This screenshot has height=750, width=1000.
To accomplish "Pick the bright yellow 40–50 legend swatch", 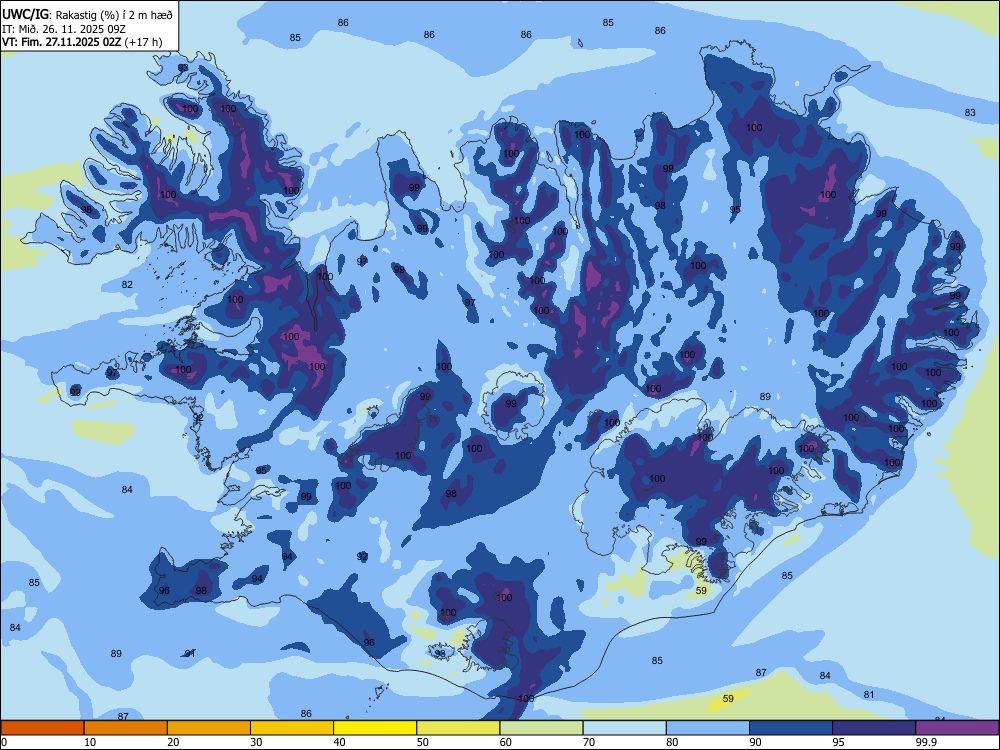I will 375,728.
